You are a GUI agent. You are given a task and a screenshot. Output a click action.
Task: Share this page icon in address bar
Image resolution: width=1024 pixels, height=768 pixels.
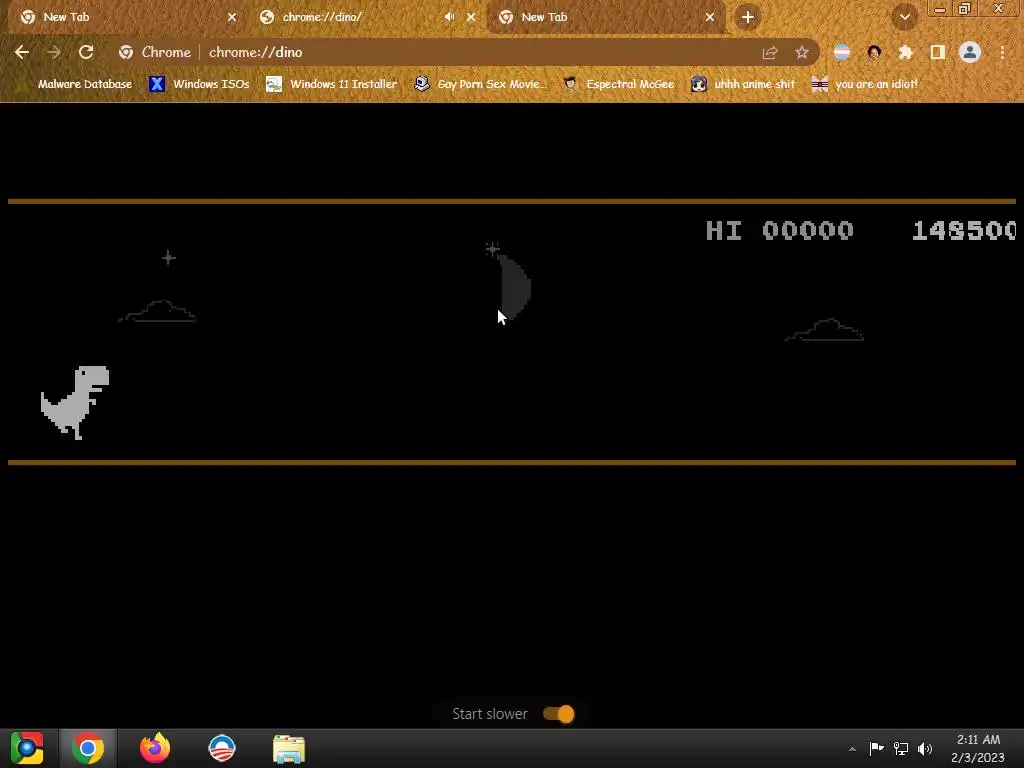click(x=770, y=52)
